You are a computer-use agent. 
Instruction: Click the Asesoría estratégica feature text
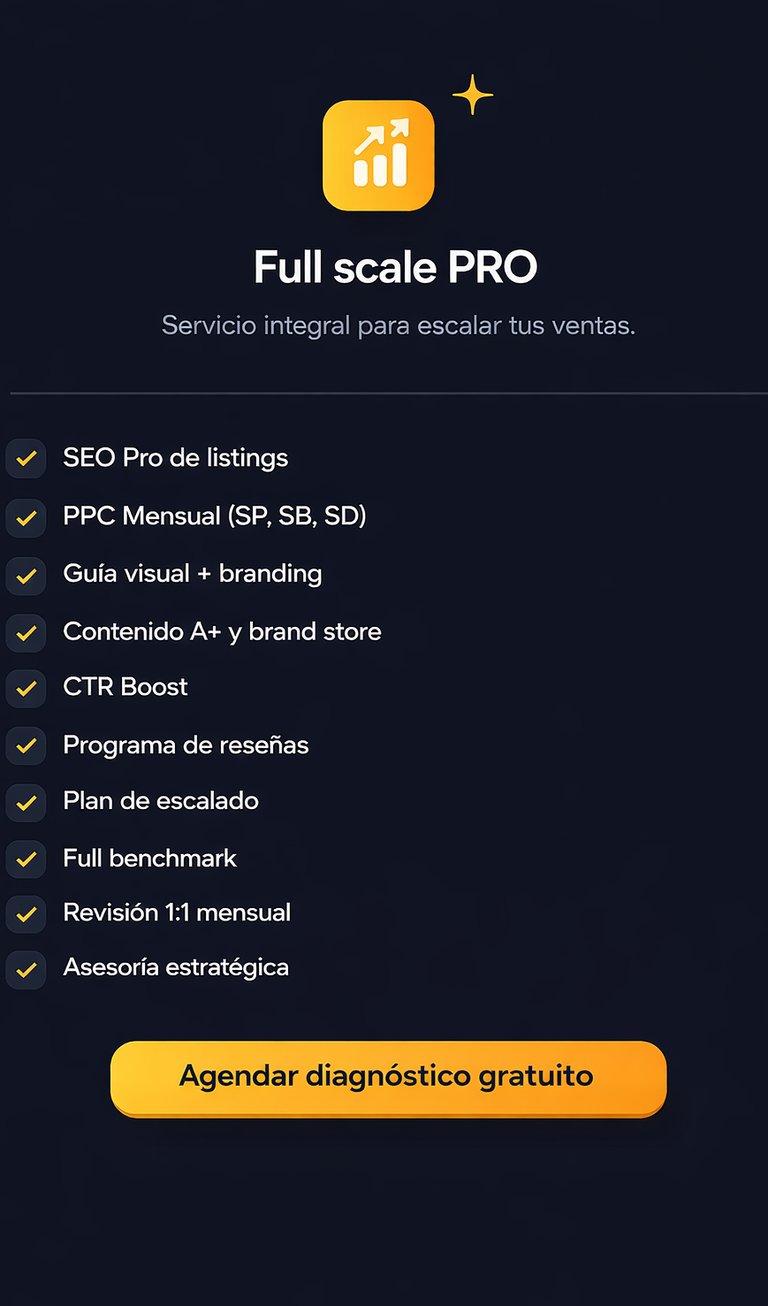click(175, 967)
